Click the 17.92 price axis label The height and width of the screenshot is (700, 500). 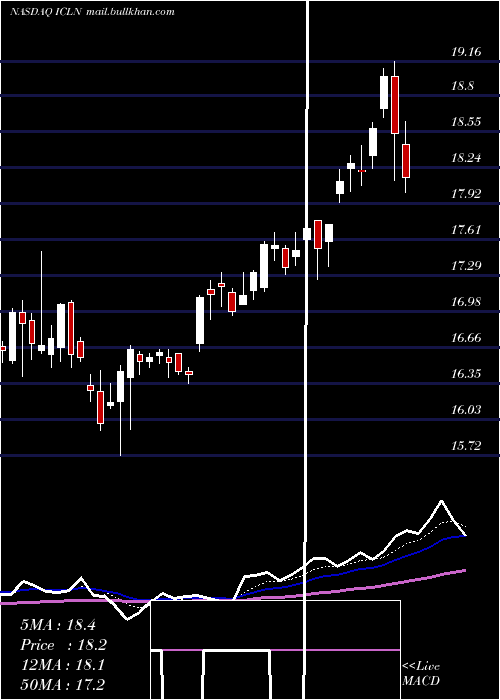(x=466, y=194)
